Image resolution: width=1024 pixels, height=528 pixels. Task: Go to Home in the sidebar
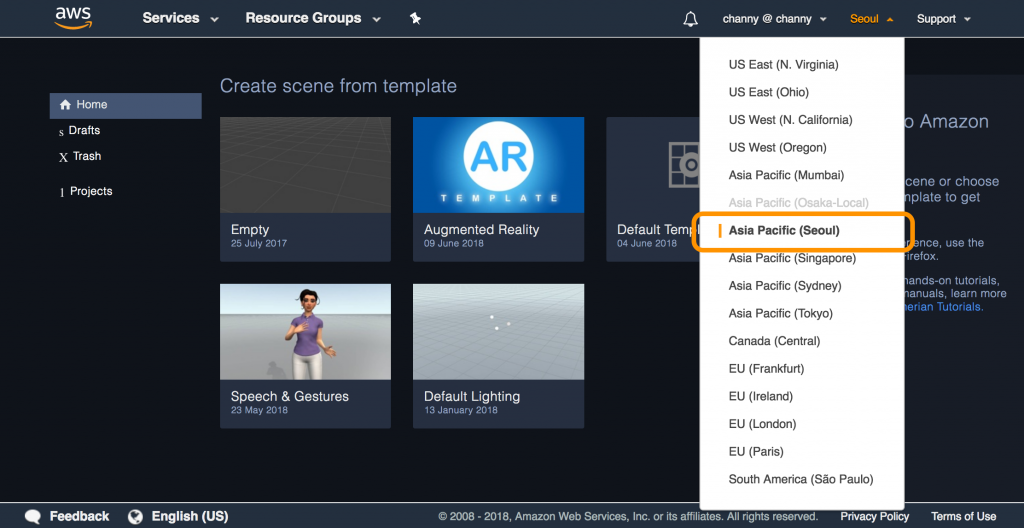tap(125, 105)
